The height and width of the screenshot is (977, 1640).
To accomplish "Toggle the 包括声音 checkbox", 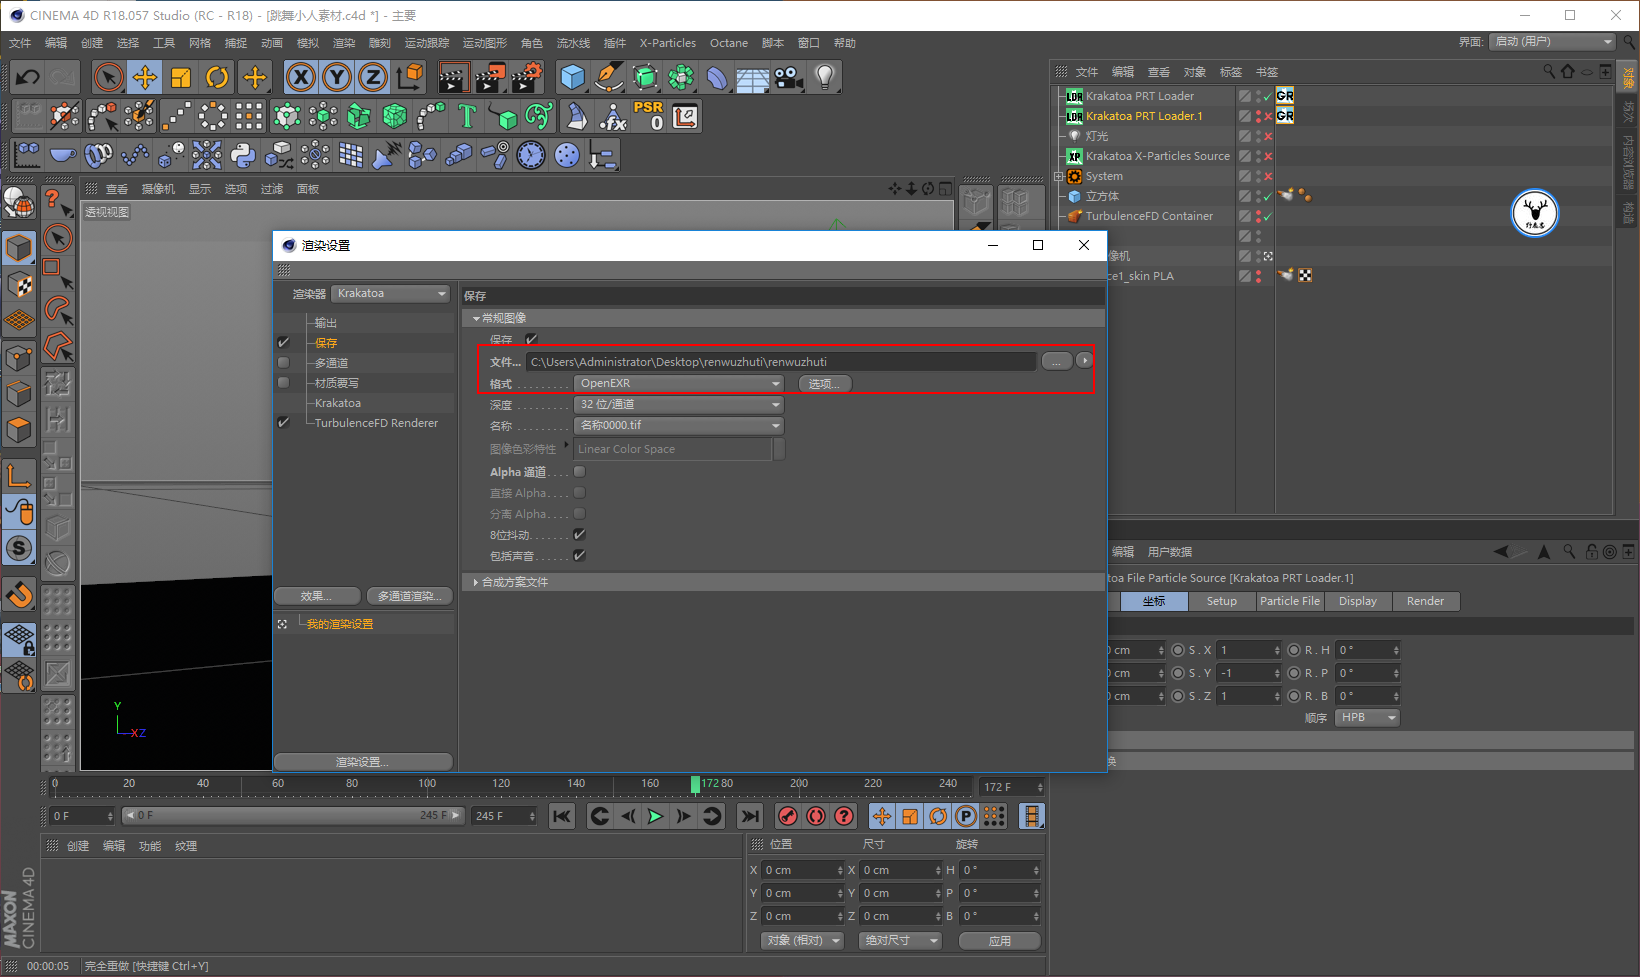I will (579, 556).
